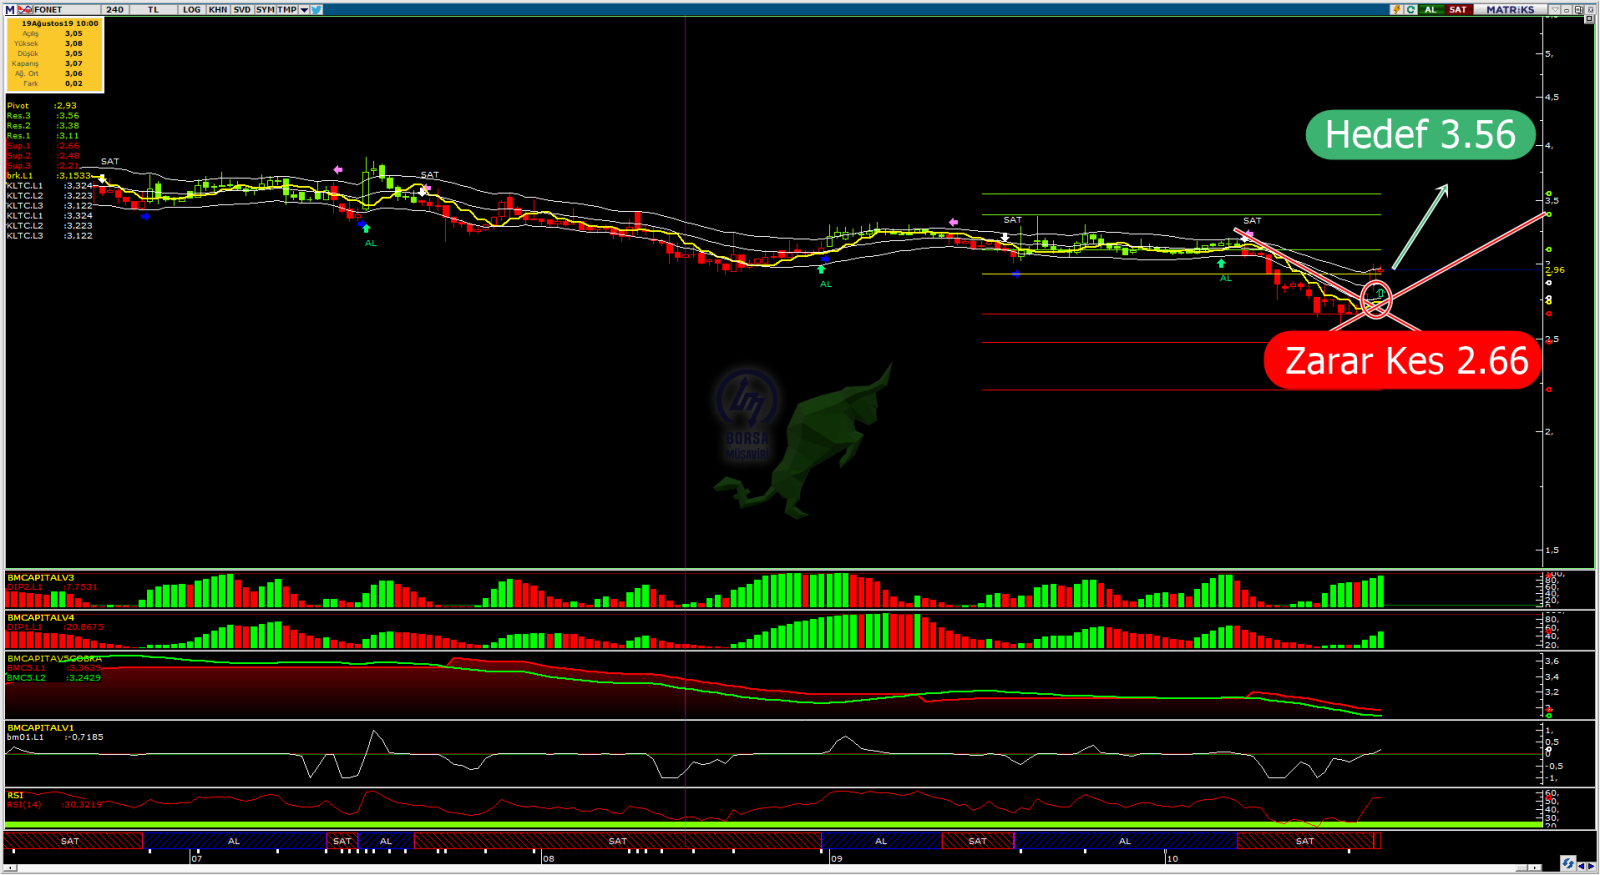Toggle LOG scale on the chart
Screen dimensions: 1600x875
[x=191, y=10]
